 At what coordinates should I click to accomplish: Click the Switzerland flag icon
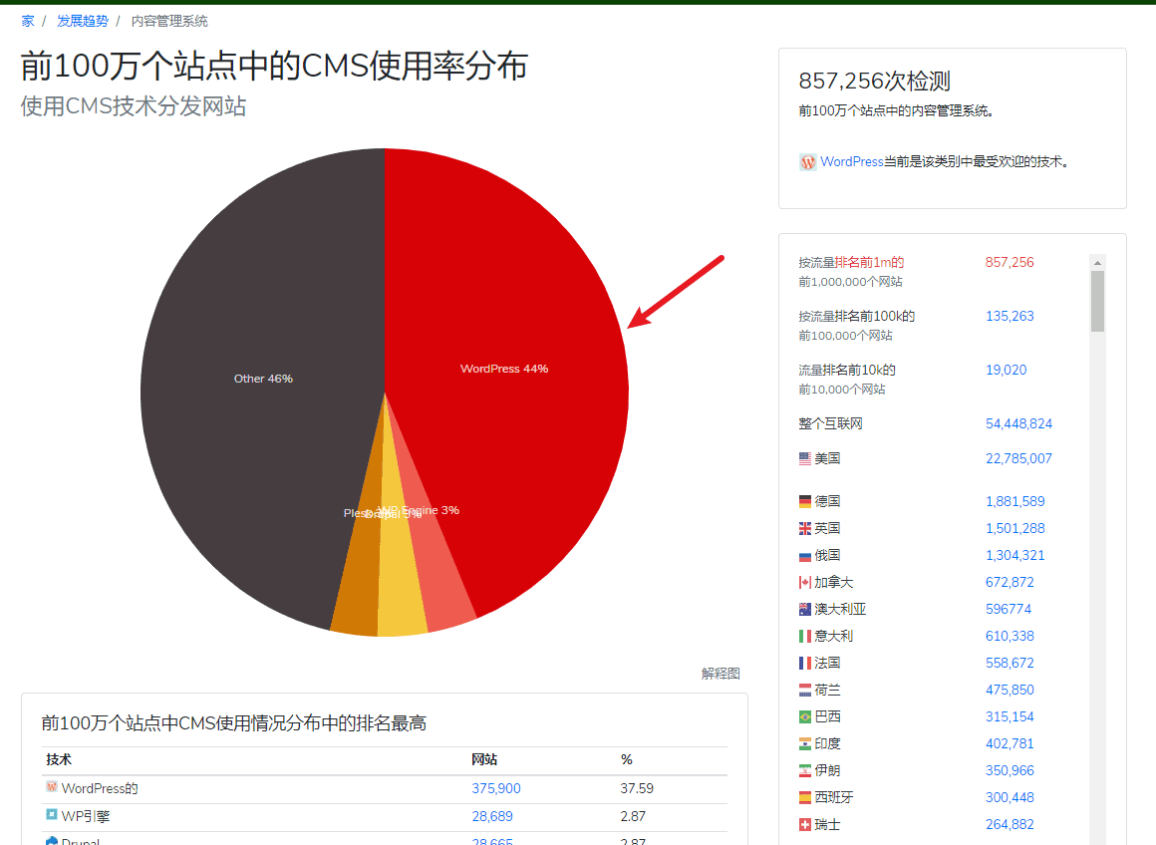(x=805, y=825)
